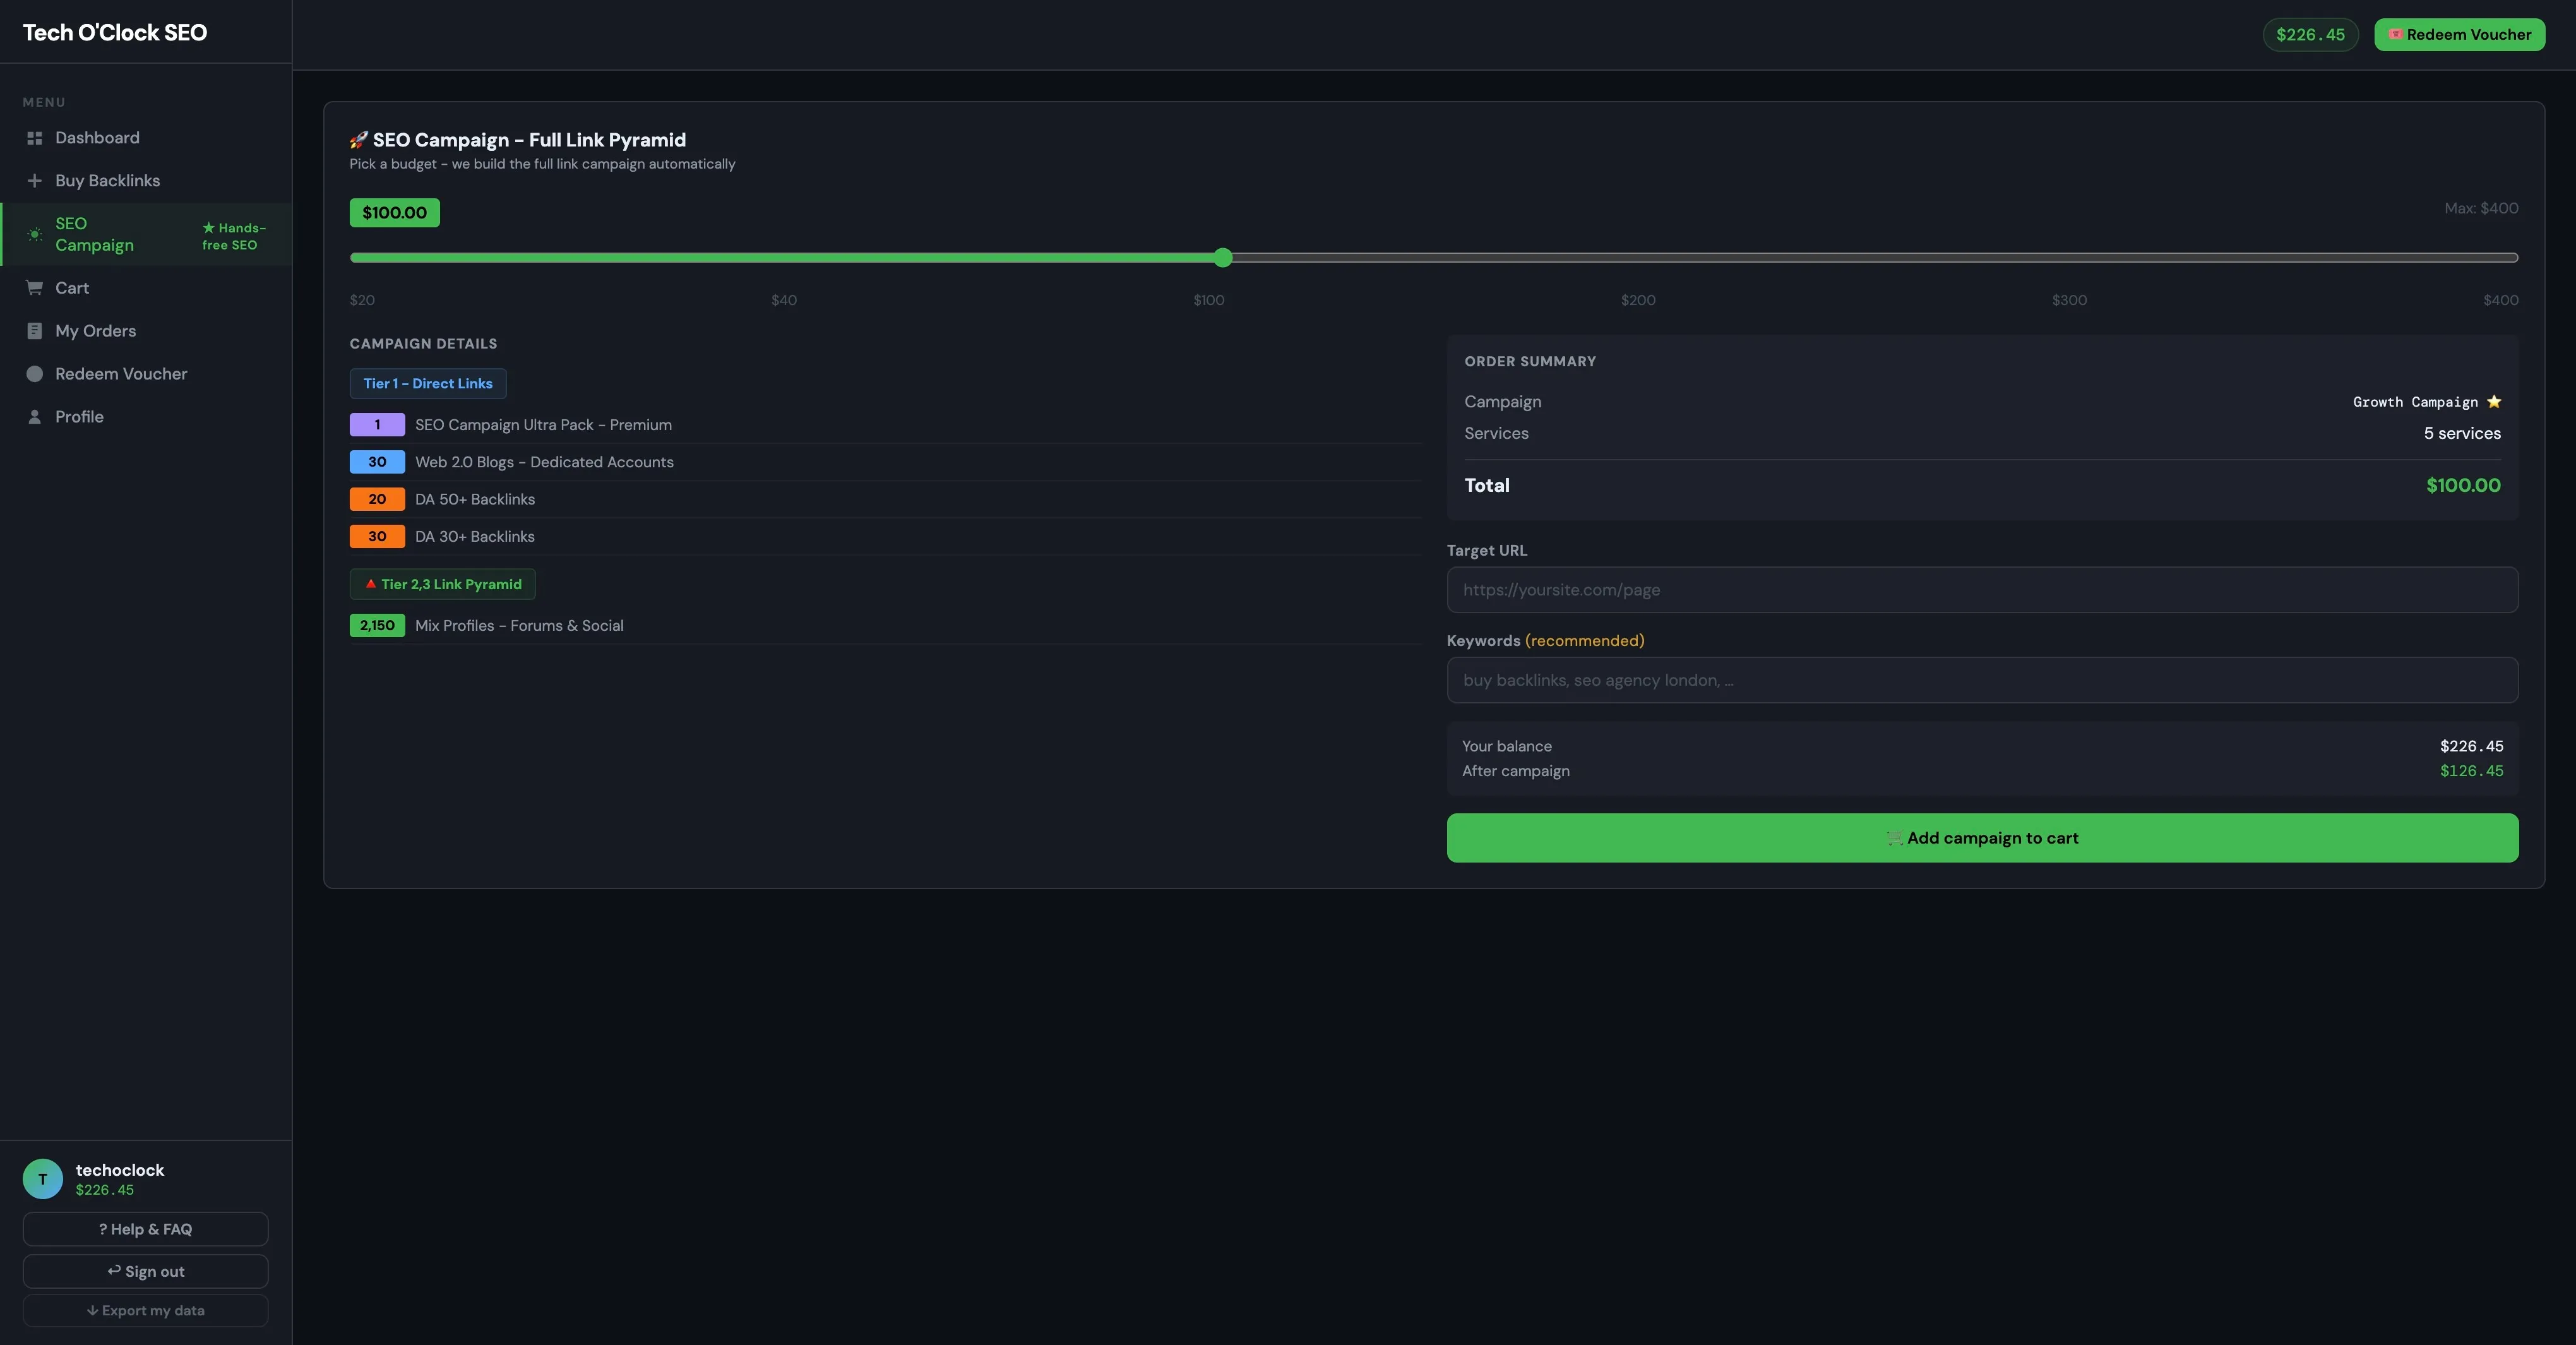Click the SEO Campaign sun icon in sidebar
This screenshot has height=1345, width=2576.
[34, 234]
